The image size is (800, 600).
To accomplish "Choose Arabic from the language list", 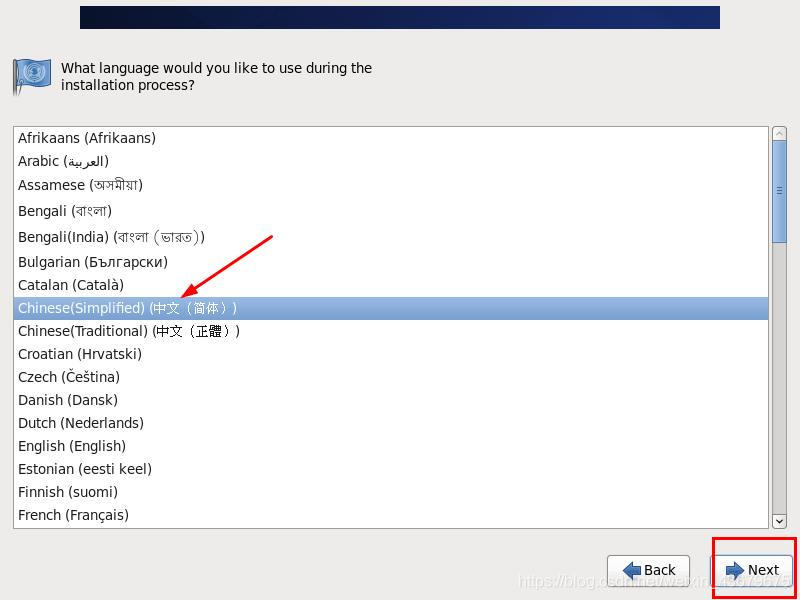I will pyautogui.click(x=390, y=161).
